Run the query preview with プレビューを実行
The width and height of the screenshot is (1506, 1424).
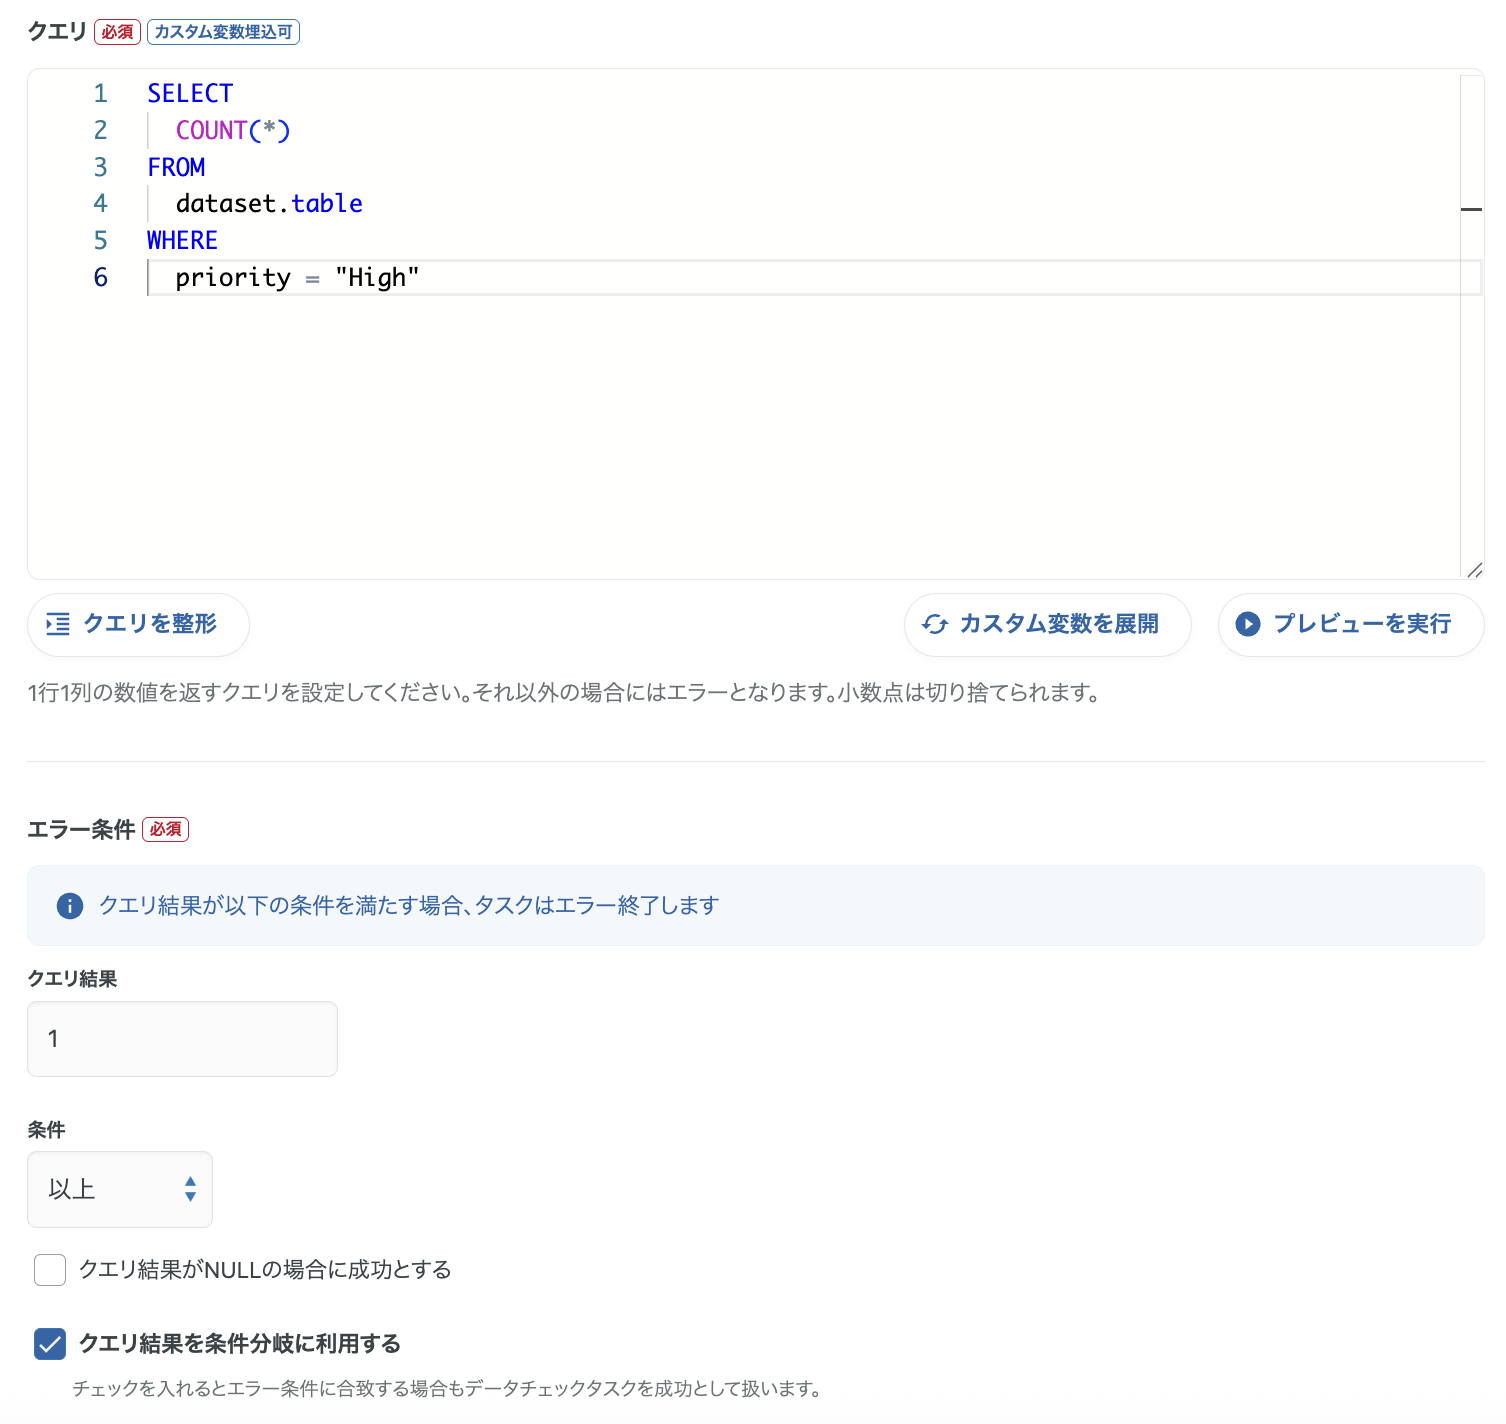(x=1350, y=624)
